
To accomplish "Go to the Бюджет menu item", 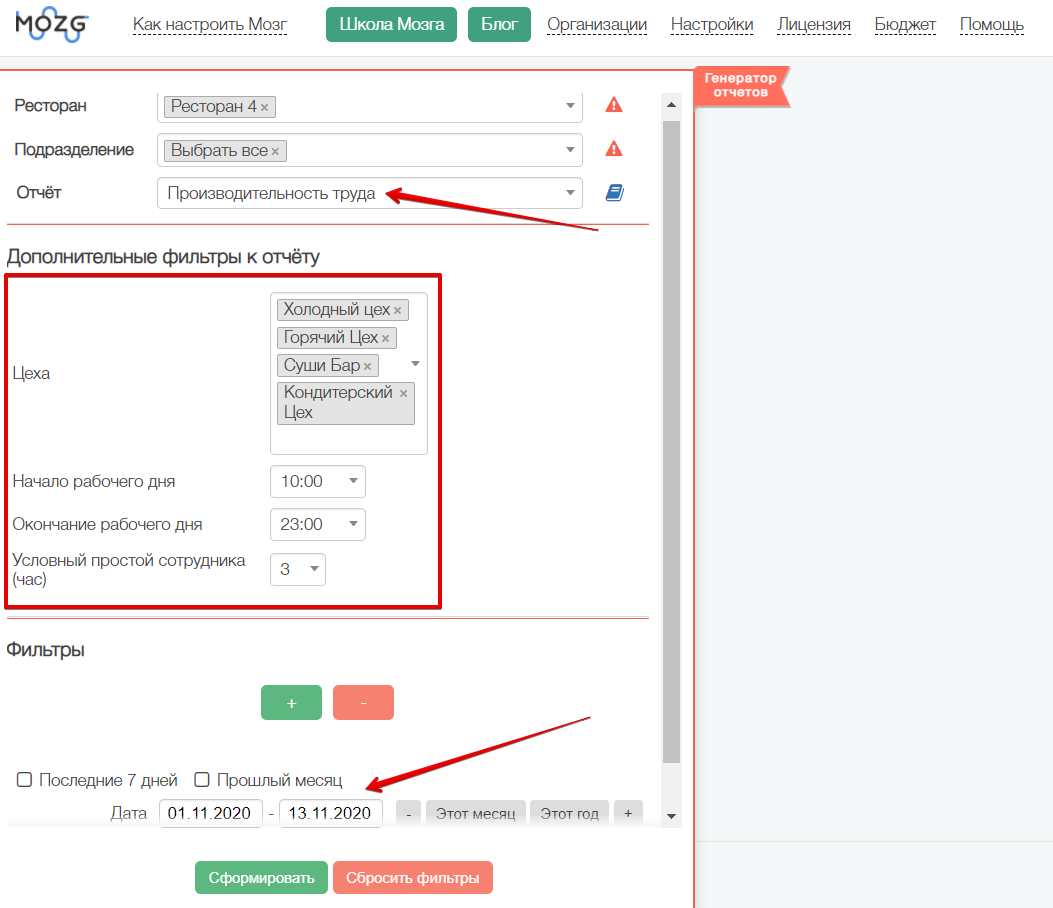I will tap(905, 24).
